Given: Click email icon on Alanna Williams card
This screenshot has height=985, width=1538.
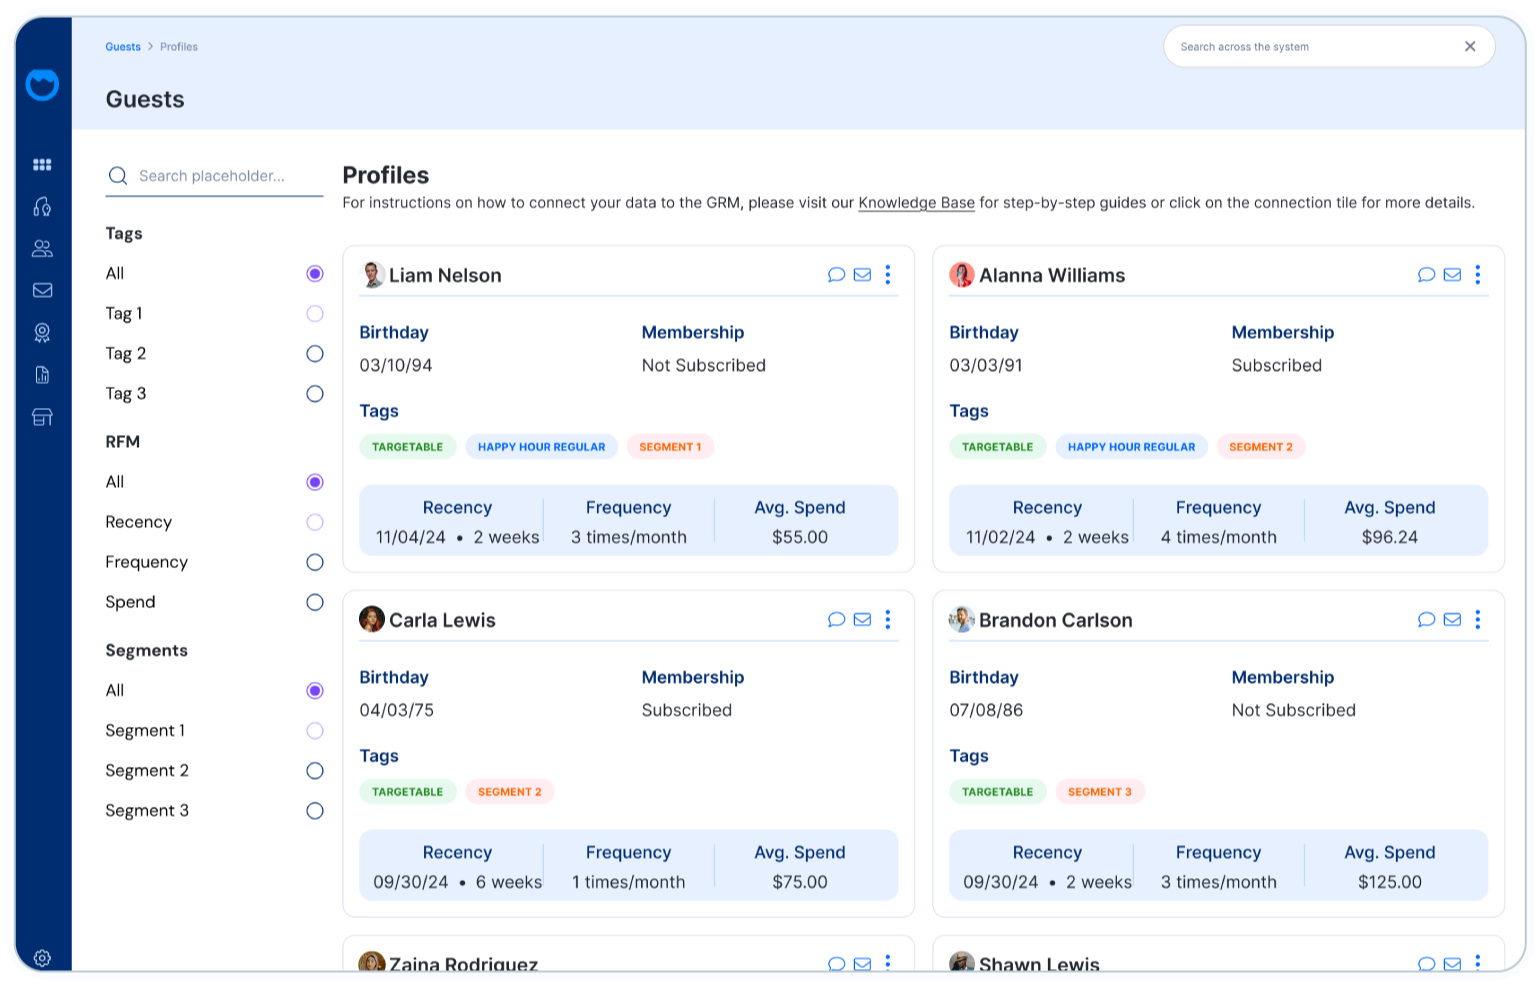Looking at the screenshot, I should [1452, 275].
